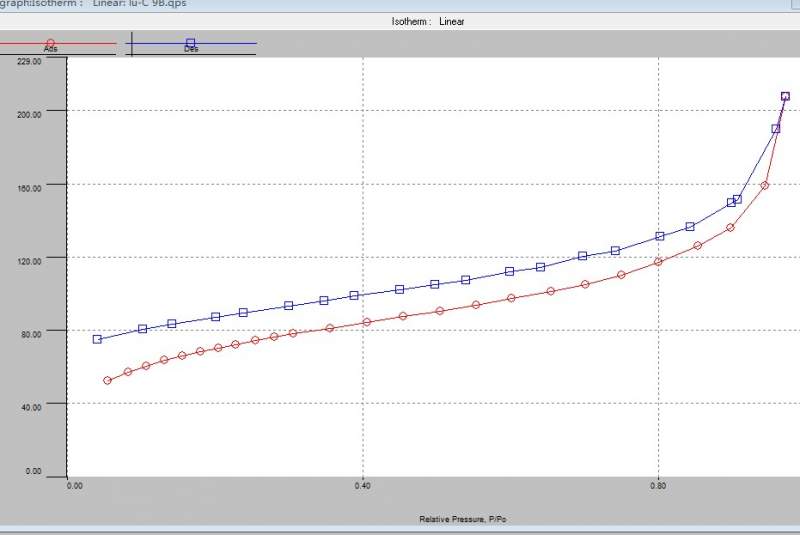Screen dimensions: 800x535
Task: Click the 120.00 y-axis label
Action: [x=29, y=262]
